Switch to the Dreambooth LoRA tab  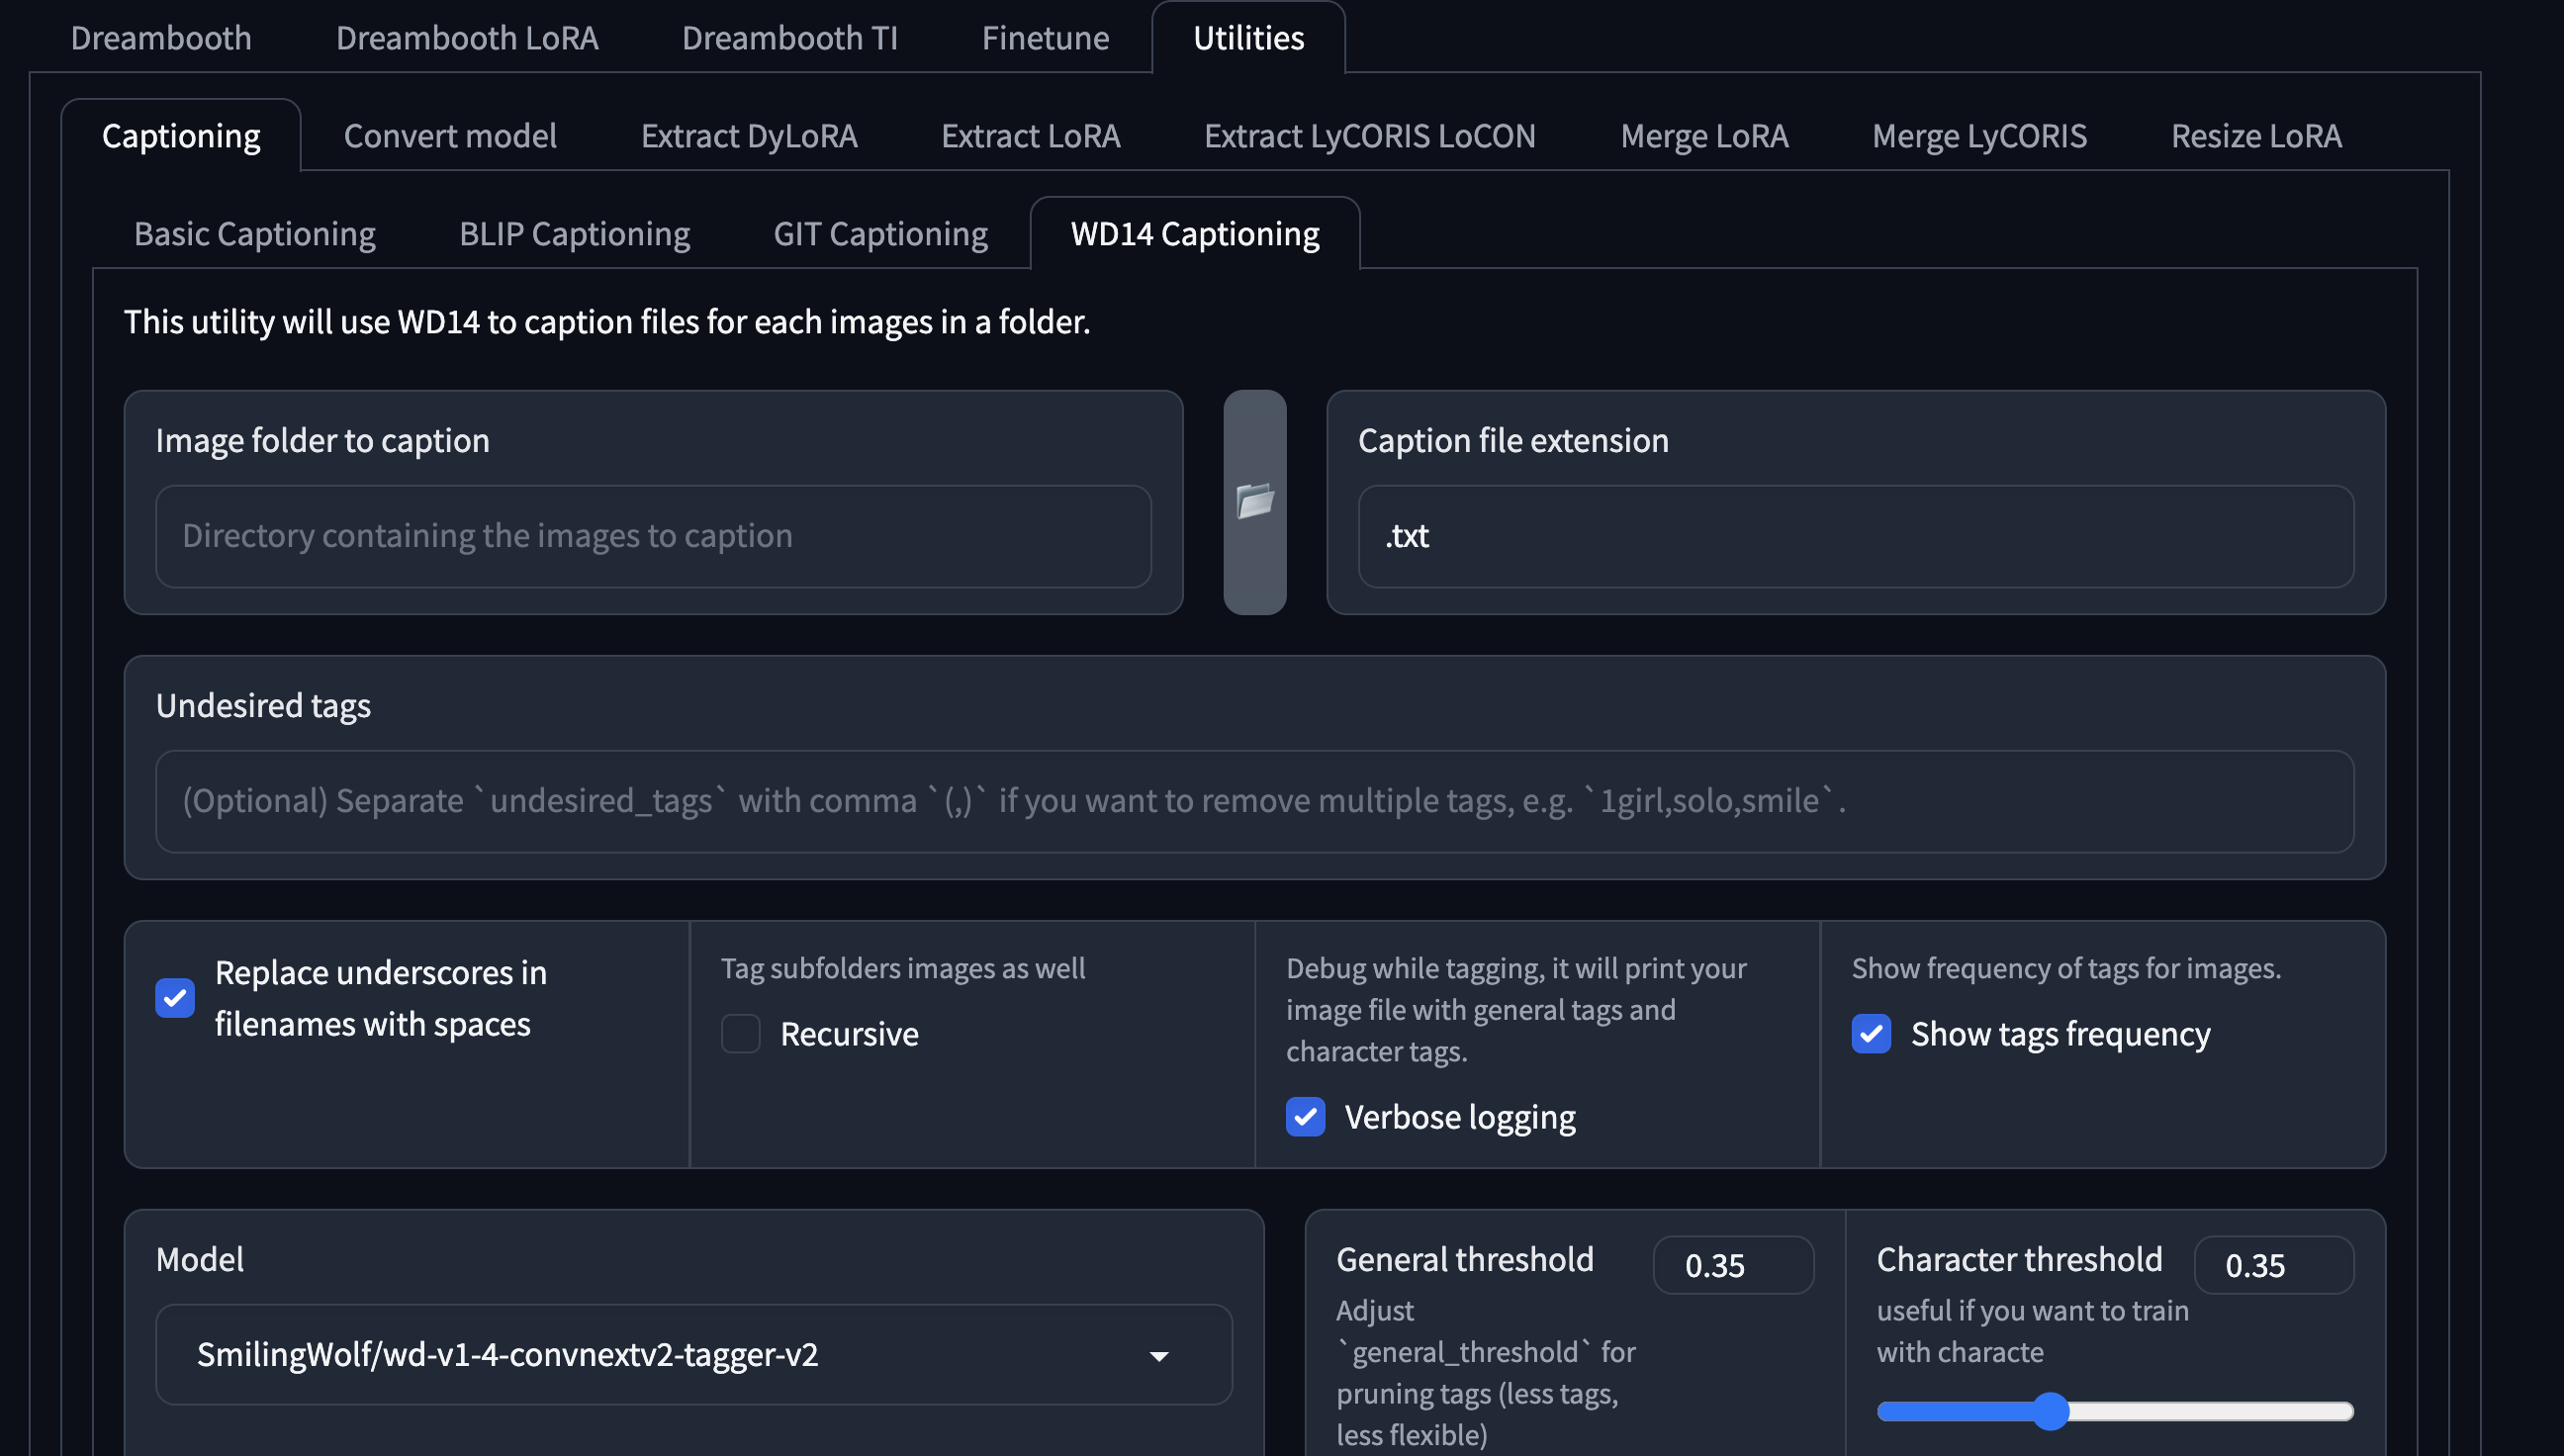pos(466,38)
